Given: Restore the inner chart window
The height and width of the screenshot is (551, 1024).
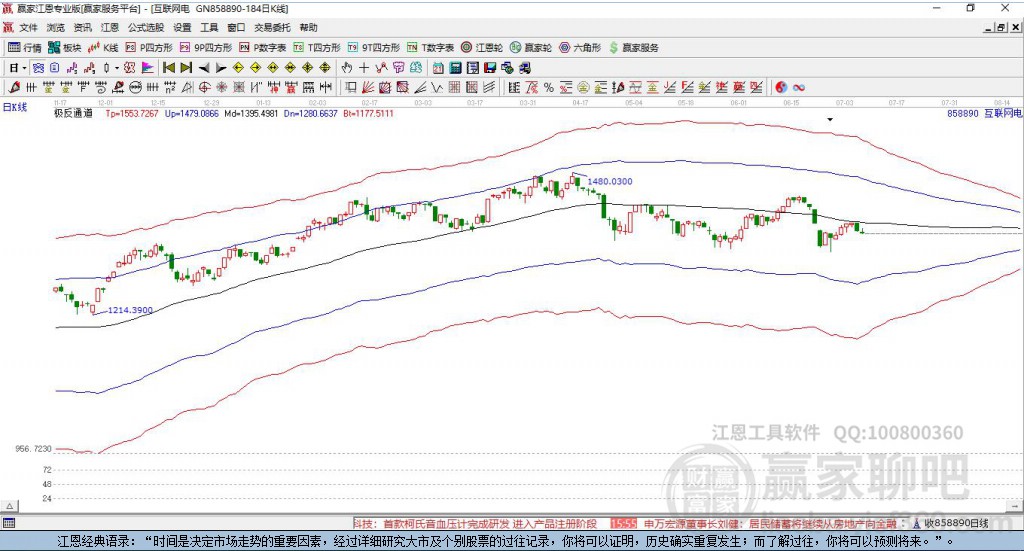Looking at the screenshot, I should 1002,27.
